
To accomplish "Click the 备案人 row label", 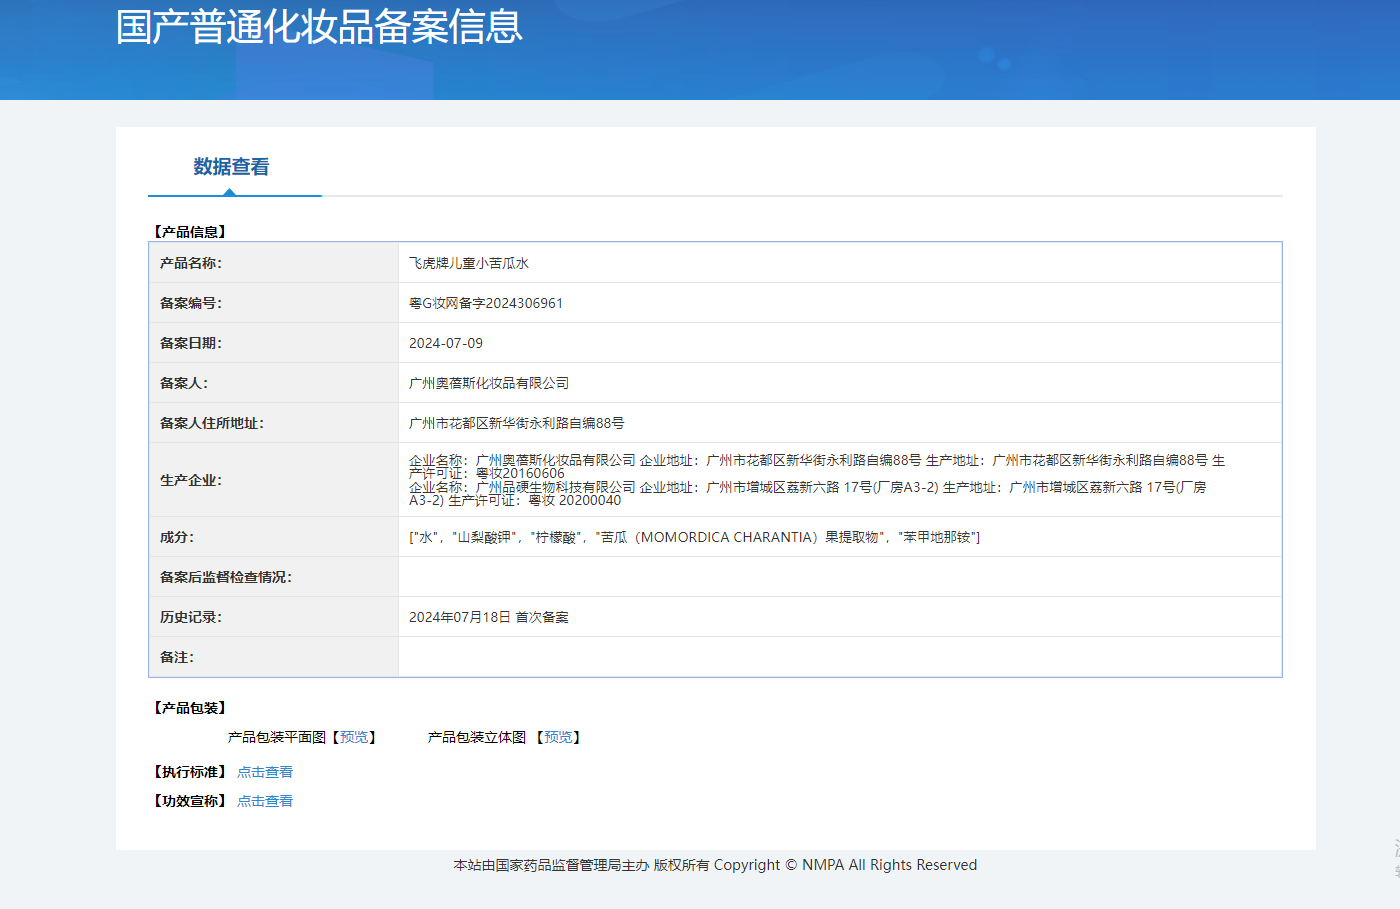I will pos(184,383).
